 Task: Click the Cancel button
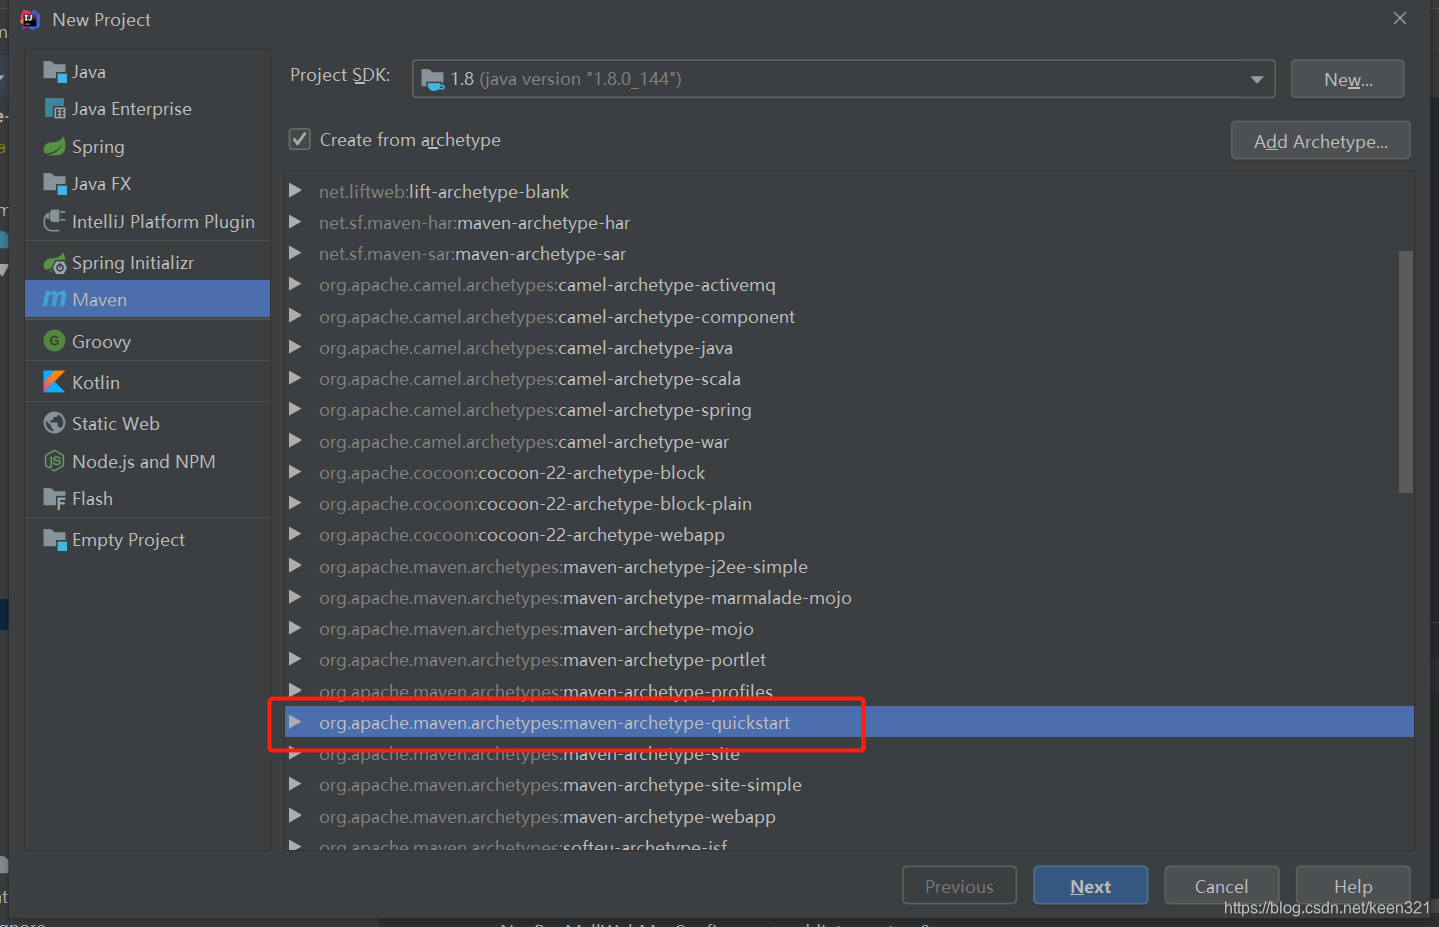click(1221, 886)
